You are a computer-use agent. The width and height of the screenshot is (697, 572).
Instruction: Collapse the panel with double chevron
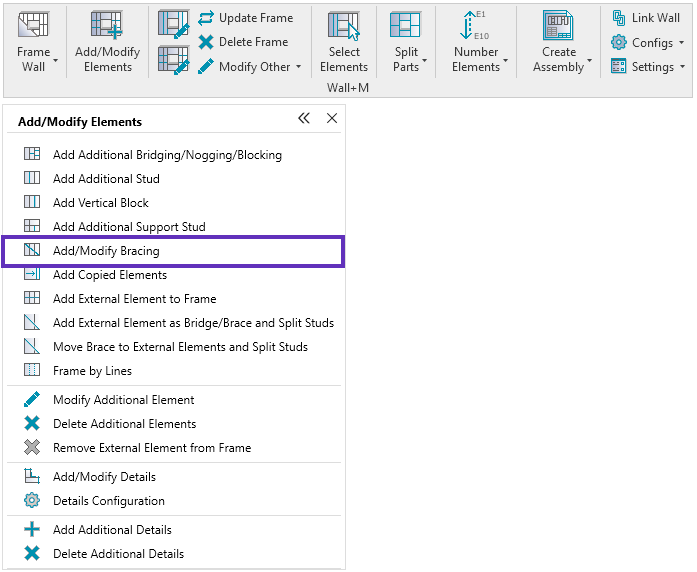point(304,119)
